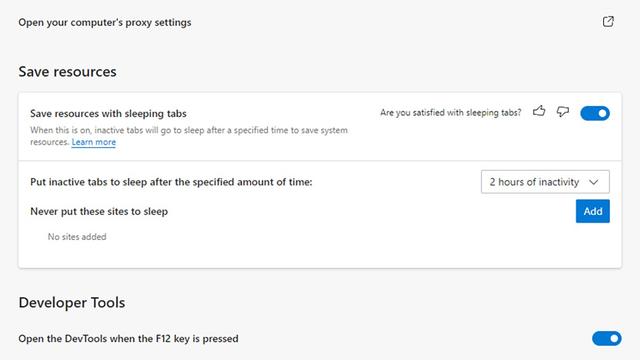Click the No sites added placeholder text

coord(77,237)
